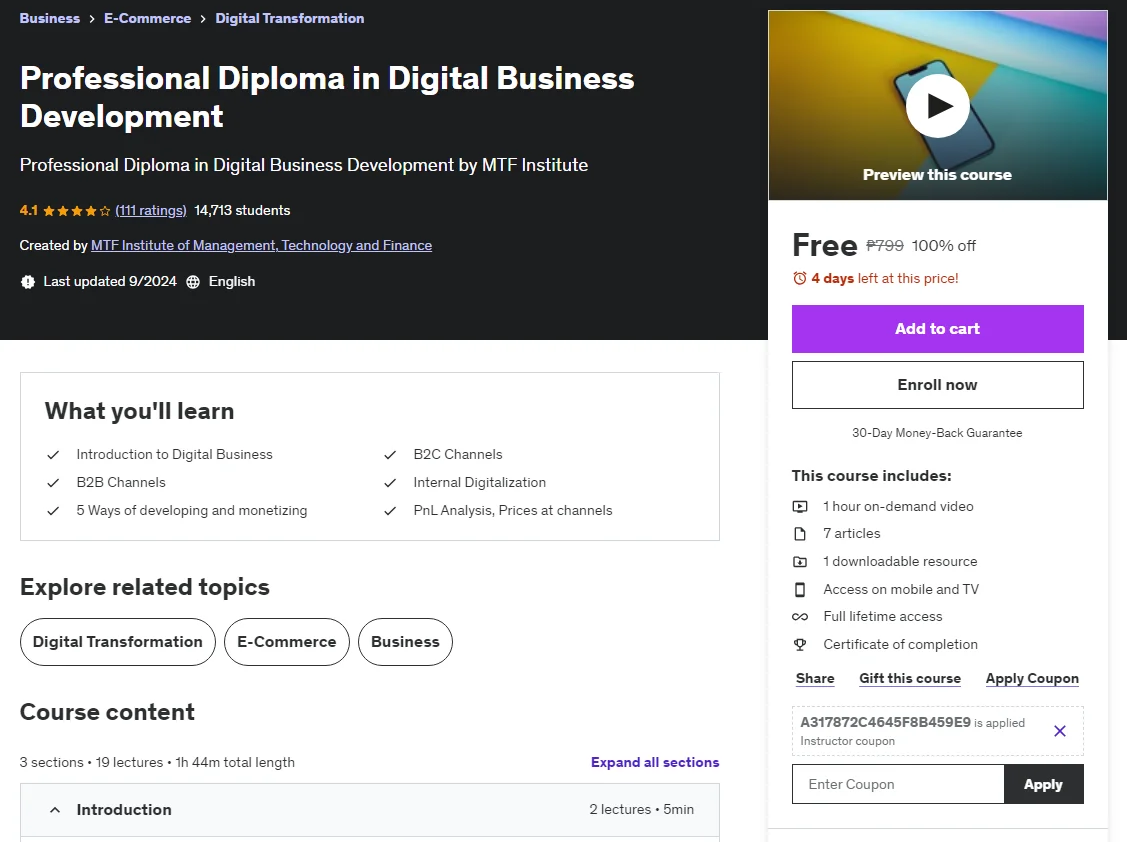Click the downloadable resource icon
Image resolution: width=1127 pixels, height=842 pixels.
point(799,562)
